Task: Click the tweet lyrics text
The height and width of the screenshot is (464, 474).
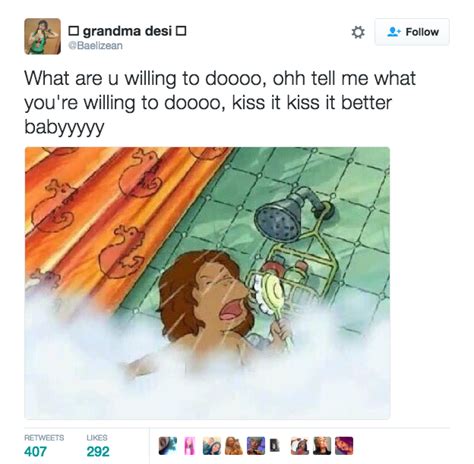Action: pos(220,102)
